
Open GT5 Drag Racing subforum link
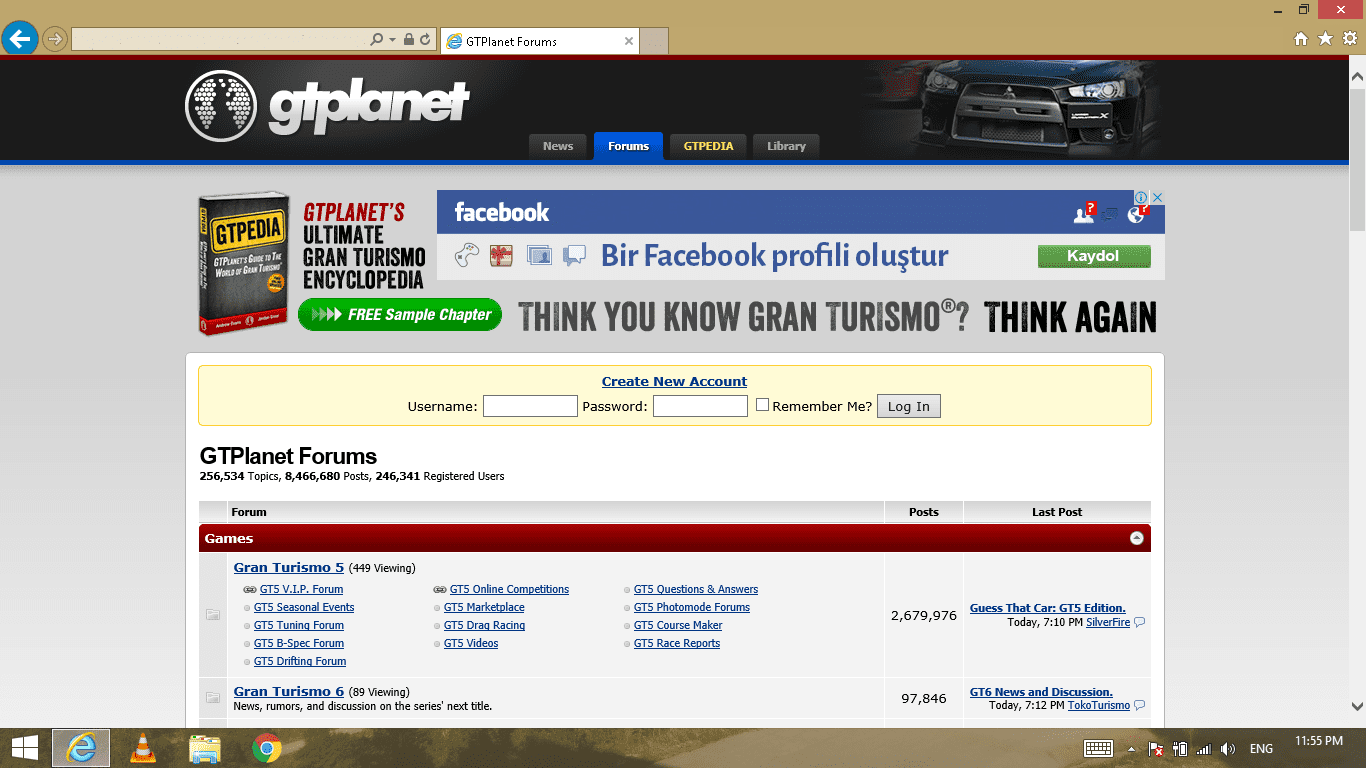(x=484, y=625)
